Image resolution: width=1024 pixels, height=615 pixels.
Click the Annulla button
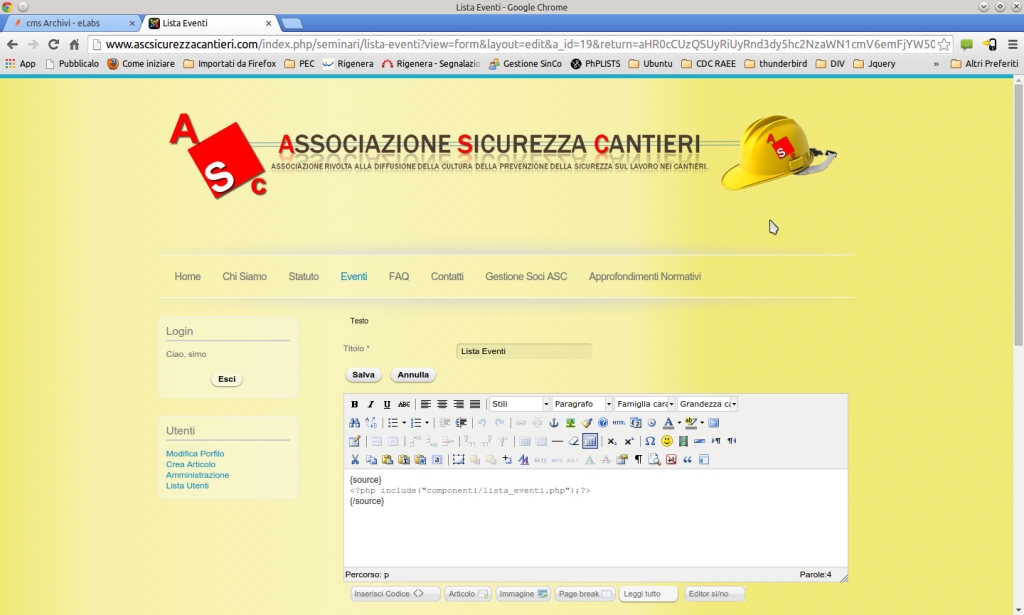pos(413,375)
